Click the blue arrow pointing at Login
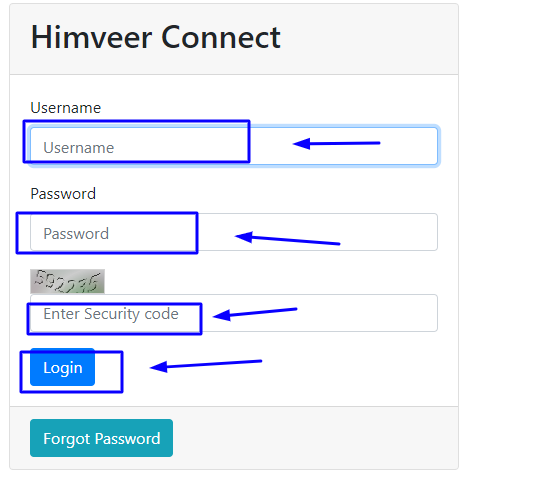Viewport: 546px width, 487px height. 206,366
